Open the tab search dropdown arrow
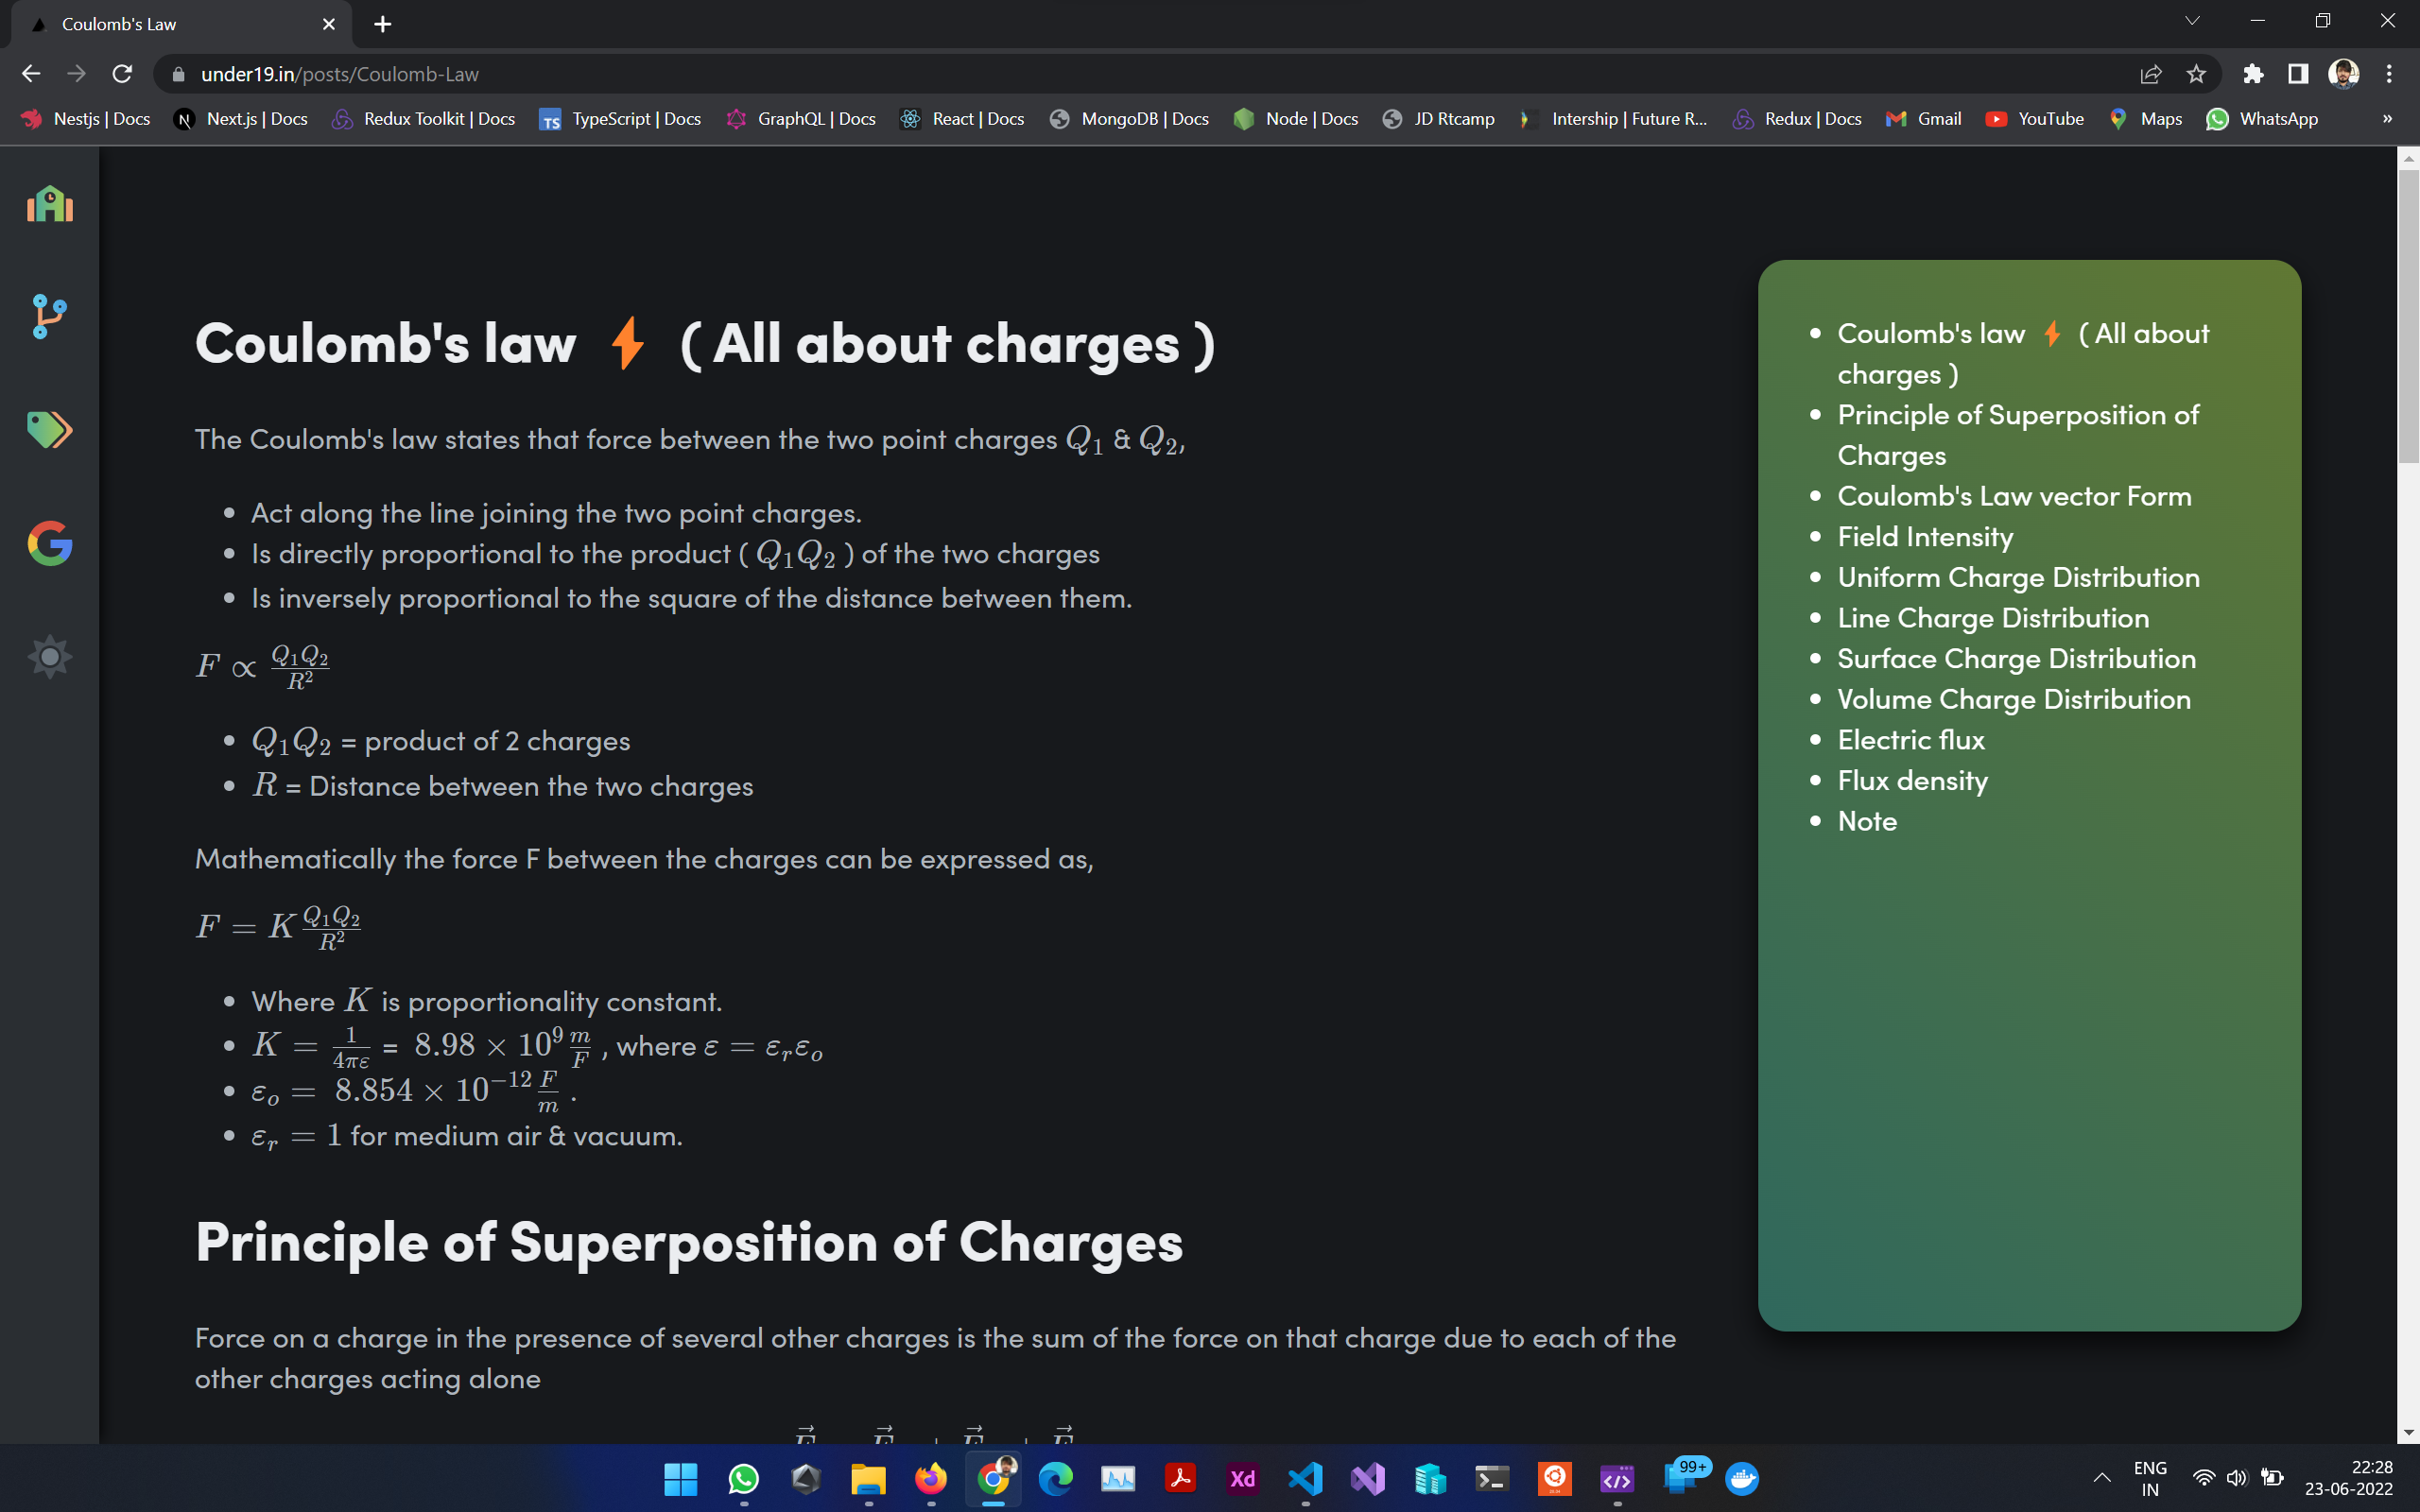Screen dimensions: 2420x1512 2192,21
